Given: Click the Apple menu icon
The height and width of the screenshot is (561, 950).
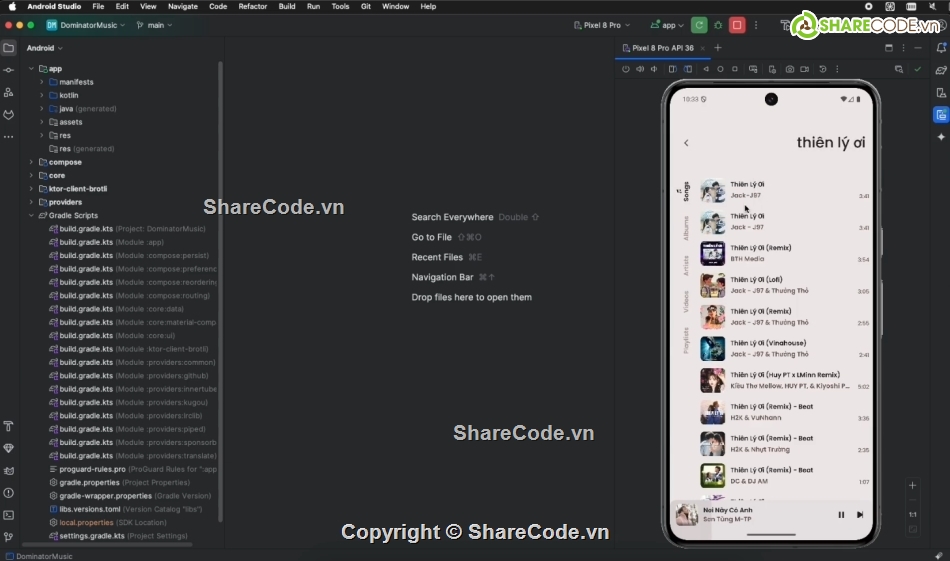Looking at the screenshot, I should click(x=12, y=6).
